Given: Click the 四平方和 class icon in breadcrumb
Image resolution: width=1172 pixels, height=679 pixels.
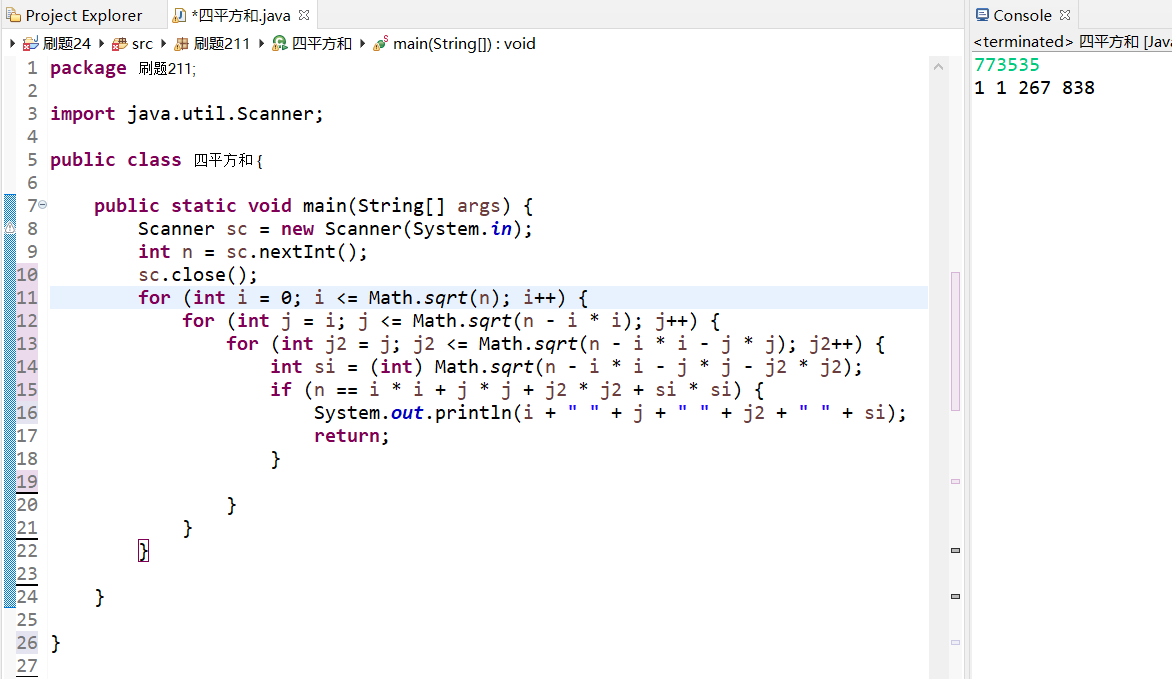Looking at the screenshot, I should click(280, 44).
